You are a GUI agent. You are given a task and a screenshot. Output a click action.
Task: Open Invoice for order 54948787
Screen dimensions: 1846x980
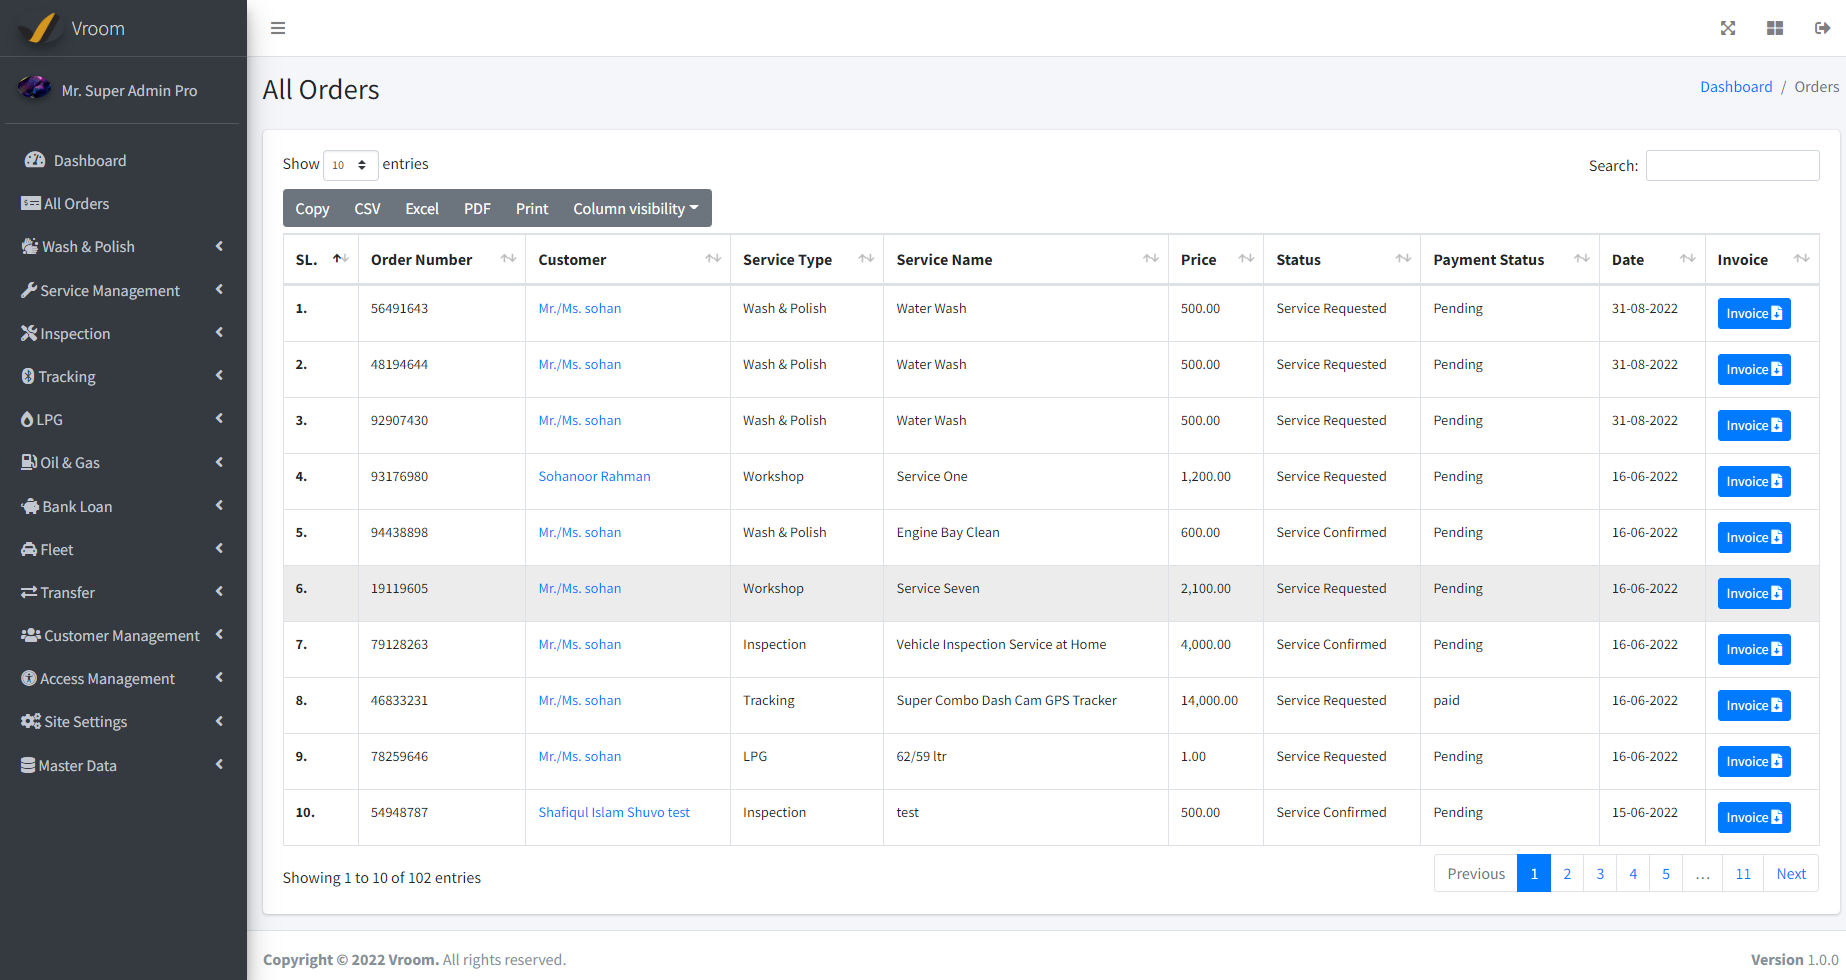[1754, 817]
